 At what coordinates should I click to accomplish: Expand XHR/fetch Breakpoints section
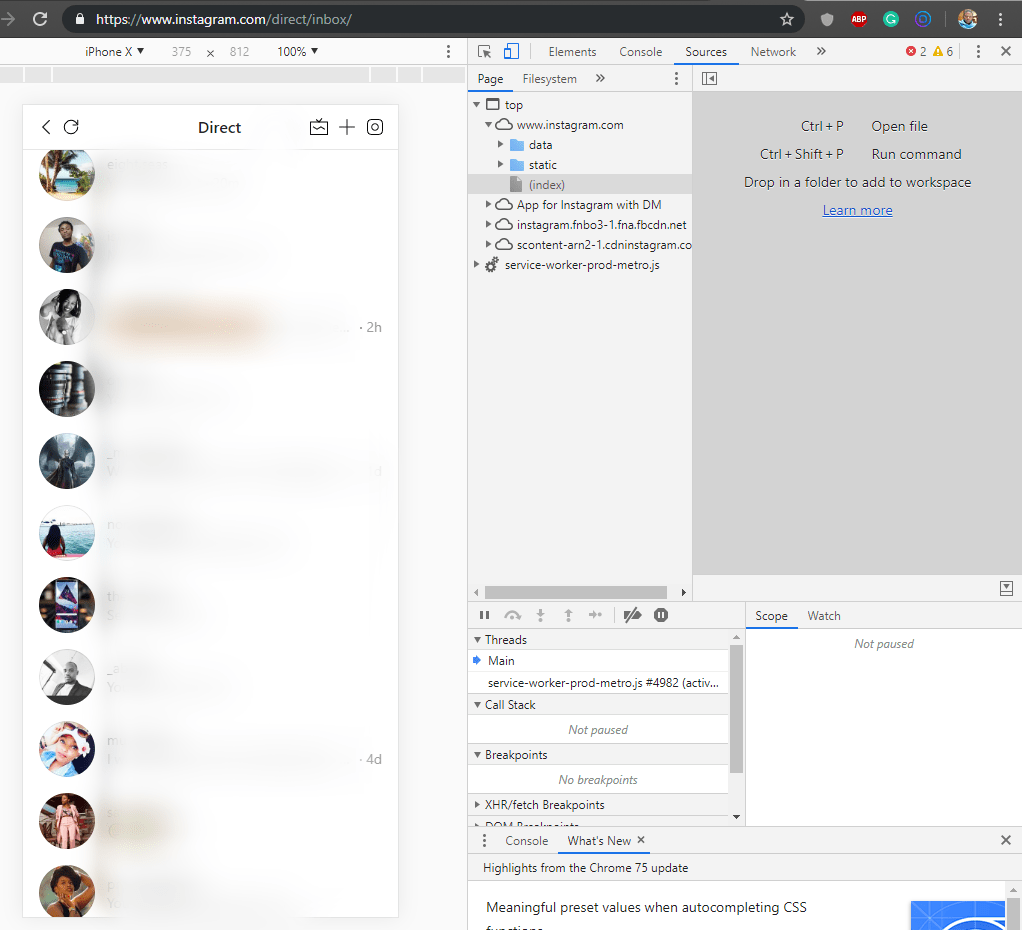pyautogui.click(x=477, y=804)
